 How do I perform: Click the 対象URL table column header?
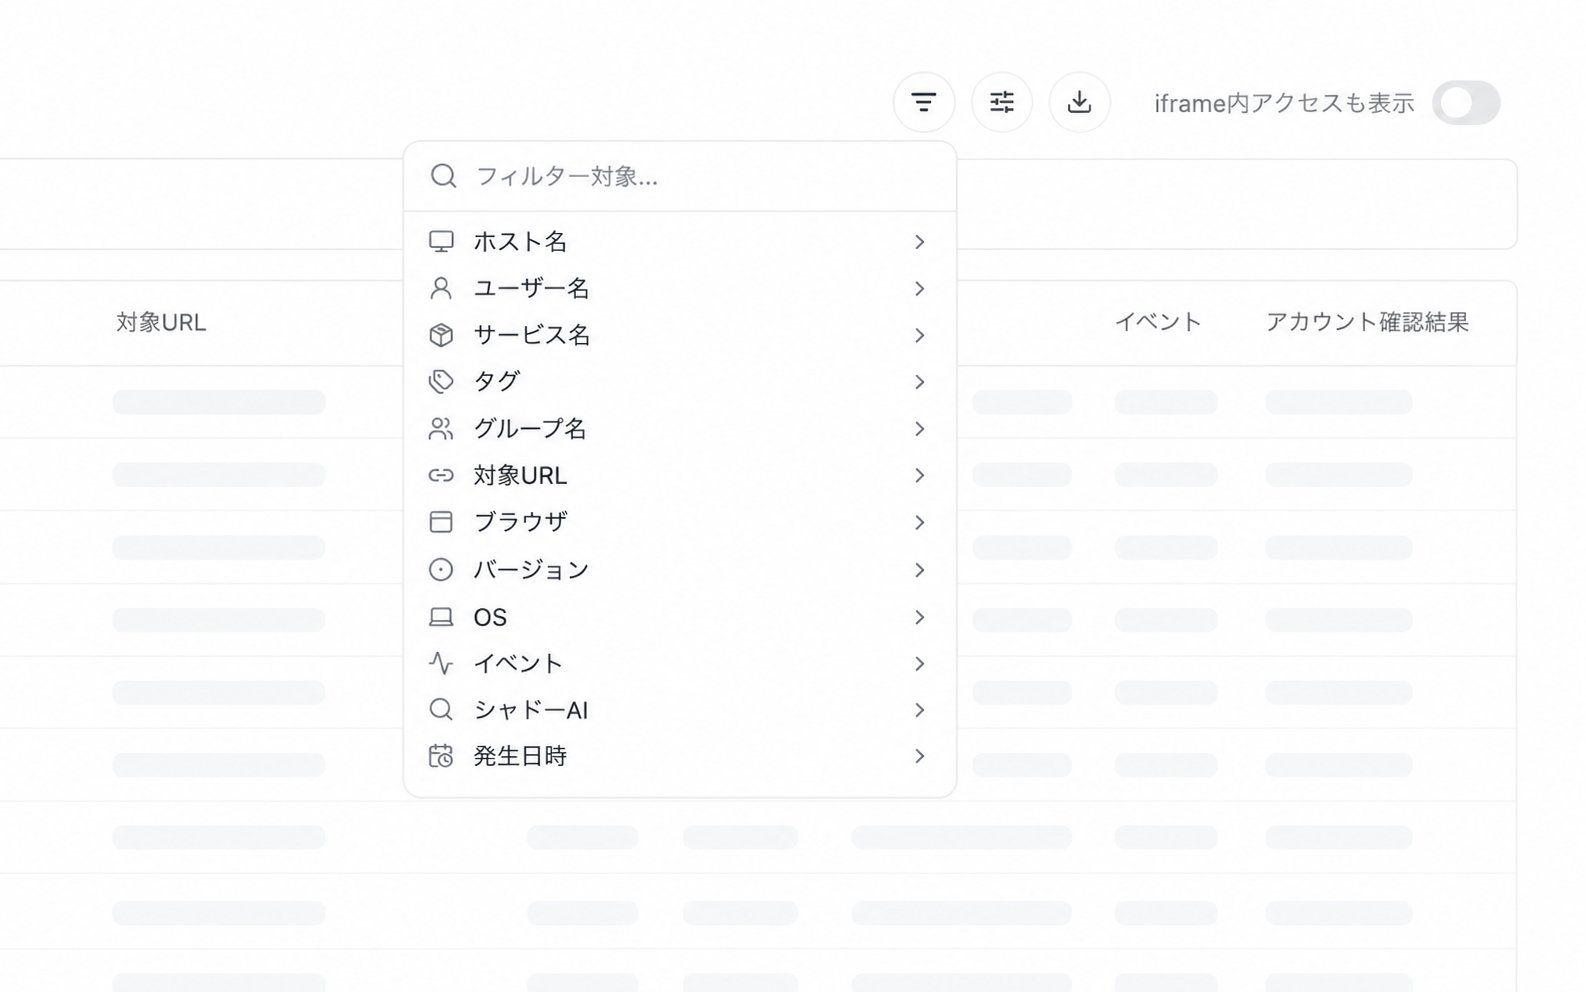click(x=161, y=322)
